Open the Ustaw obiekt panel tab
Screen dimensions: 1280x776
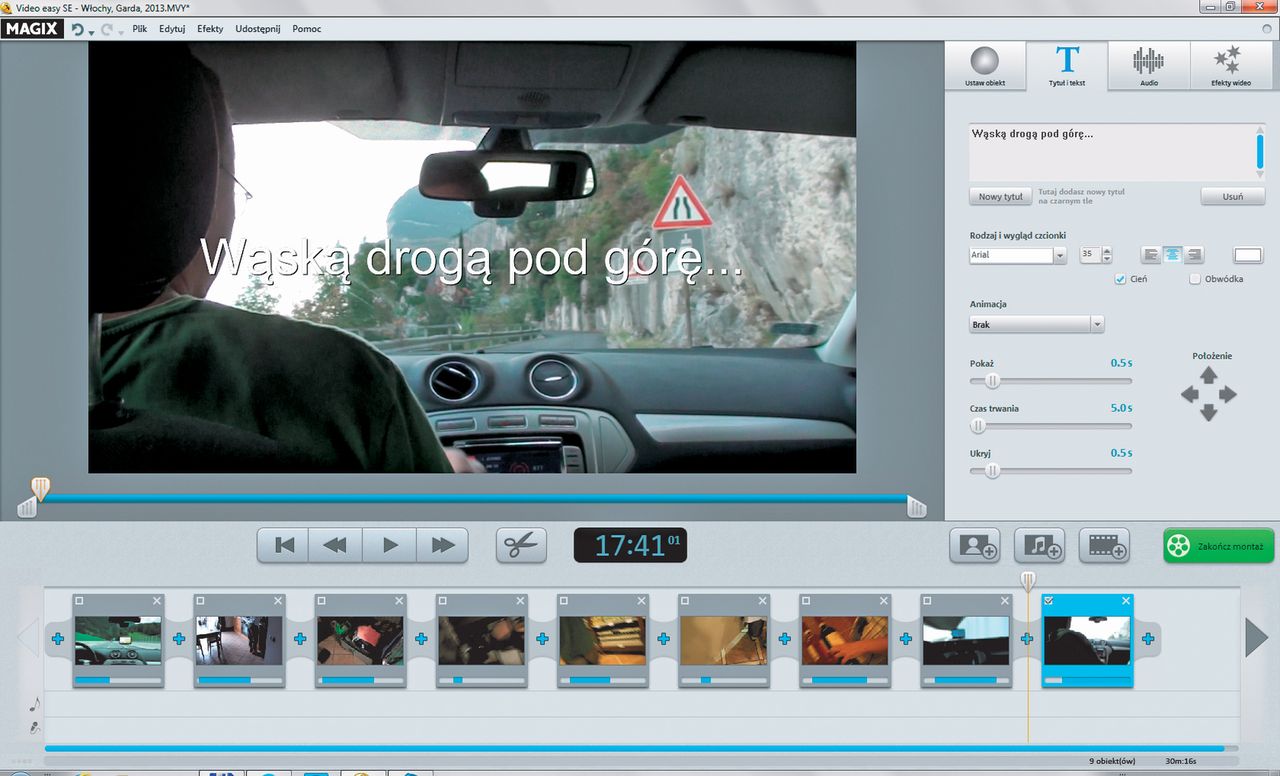tap(985, 66)
